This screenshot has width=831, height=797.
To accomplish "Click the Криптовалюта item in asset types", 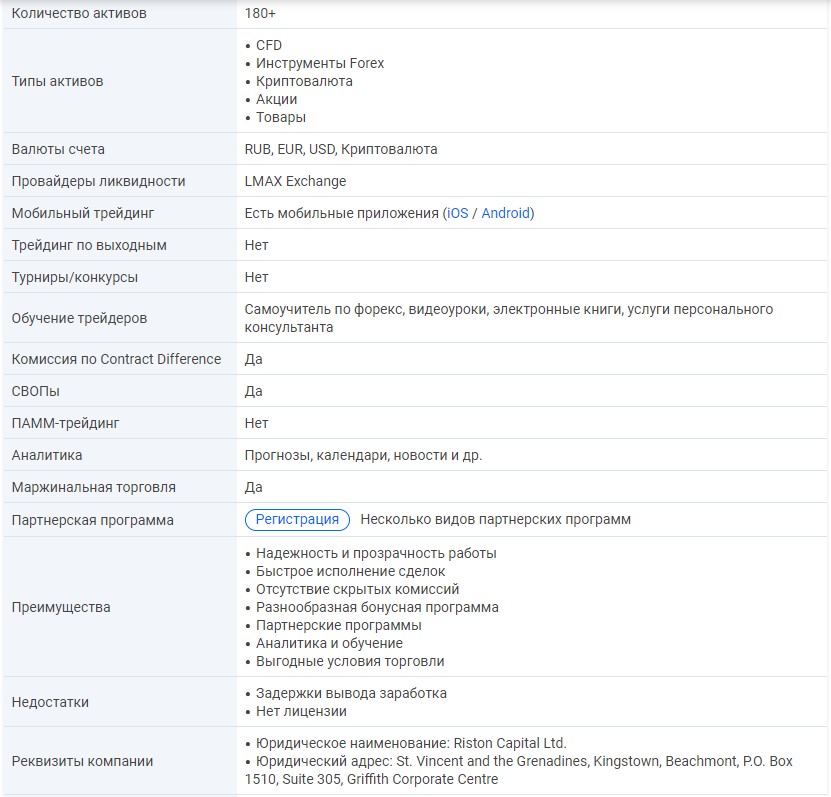I will coord(304,81).
